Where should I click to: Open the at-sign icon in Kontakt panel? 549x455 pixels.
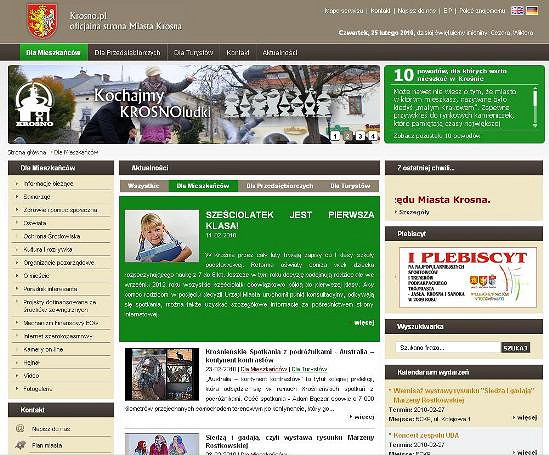click(20, 428)
